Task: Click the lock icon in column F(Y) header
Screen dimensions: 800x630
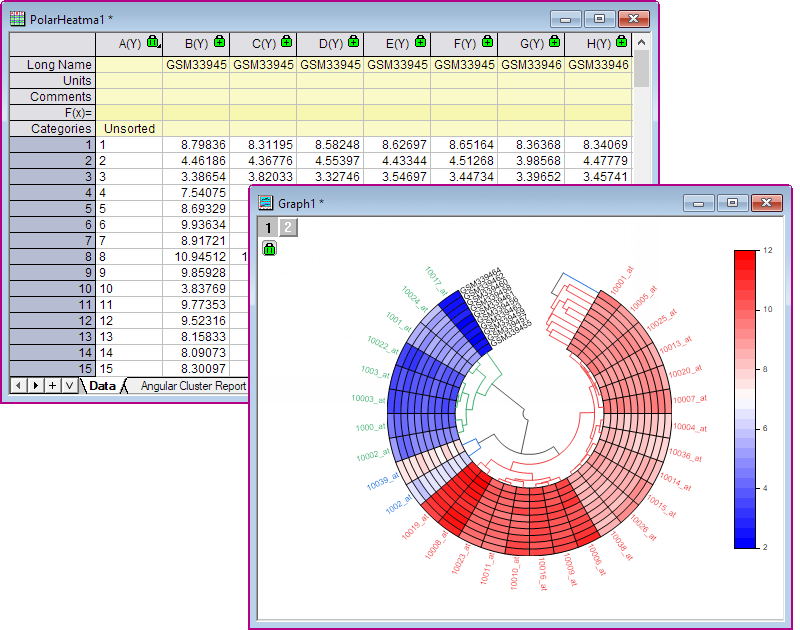Action: pyautogui.click(x=487, y=42)
